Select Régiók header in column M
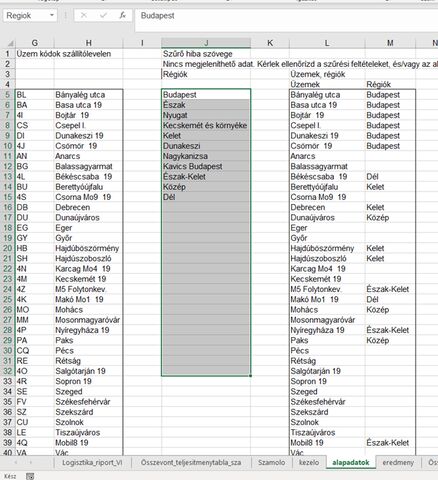Viewport: 438px width, 480px height. (x=390, y=84)
